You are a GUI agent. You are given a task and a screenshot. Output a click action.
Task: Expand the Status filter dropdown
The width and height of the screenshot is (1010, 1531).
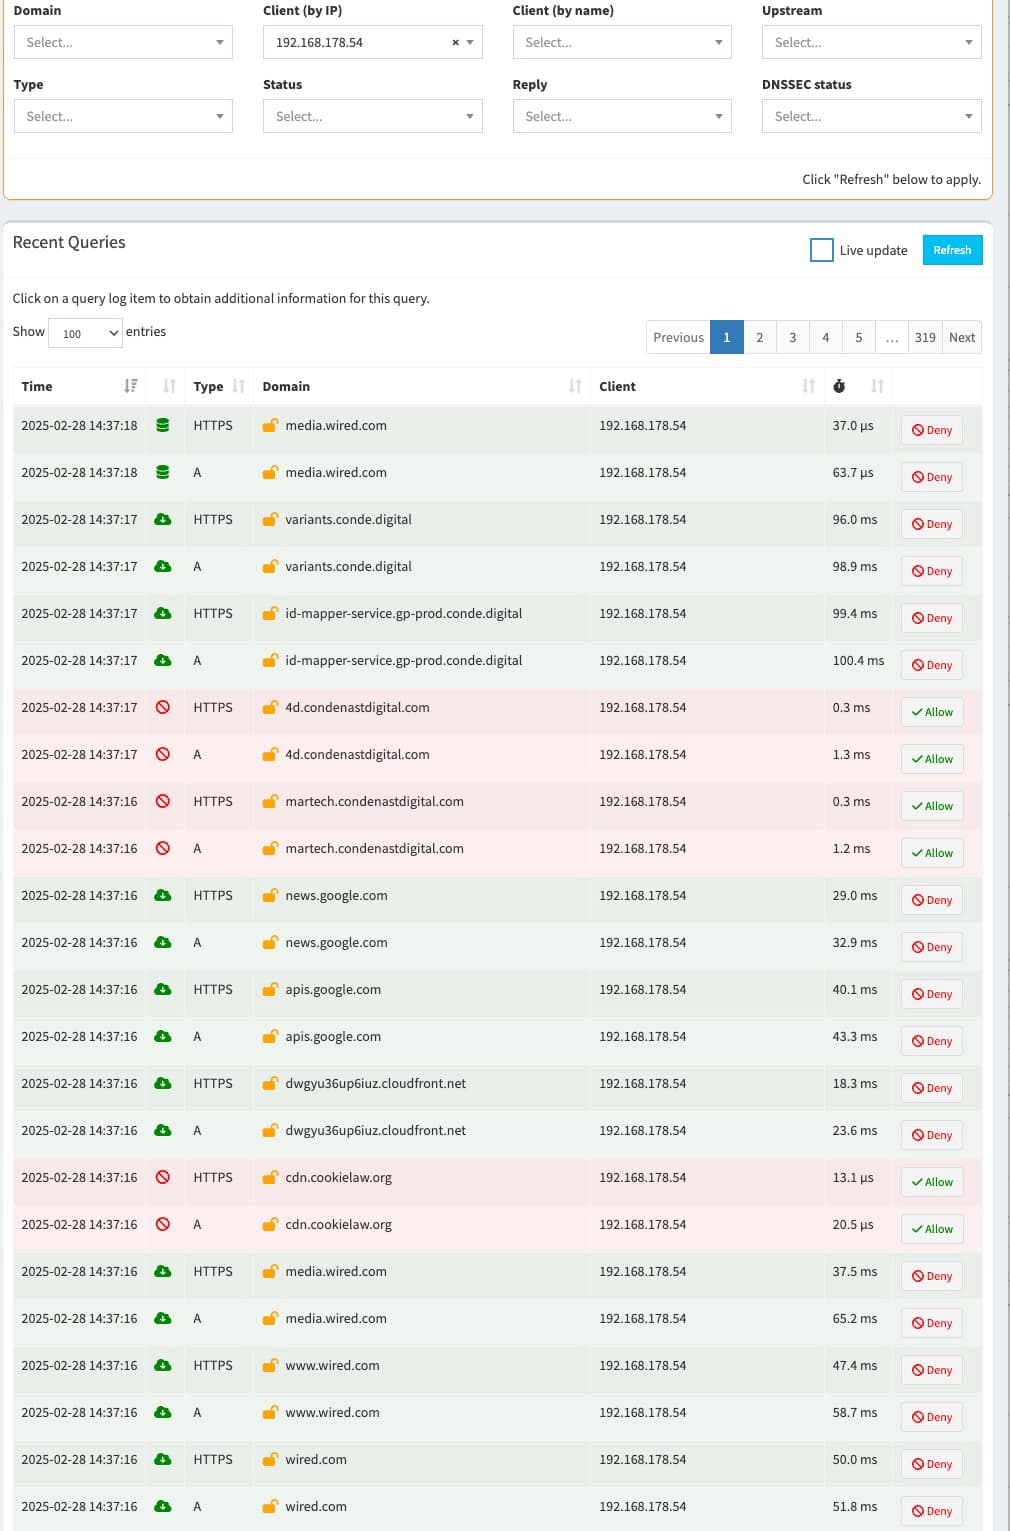[372, 117]
